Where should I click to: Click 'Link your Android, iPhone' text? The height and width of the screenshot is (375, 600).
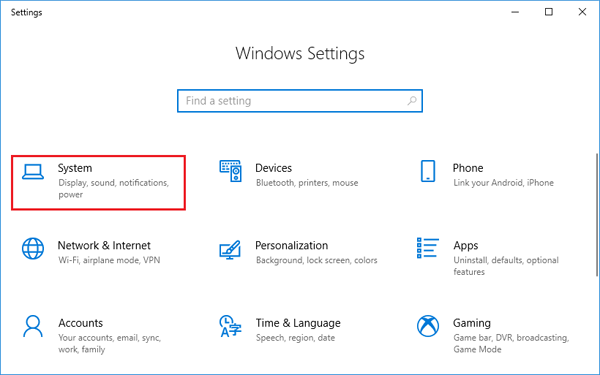point(503,183)
